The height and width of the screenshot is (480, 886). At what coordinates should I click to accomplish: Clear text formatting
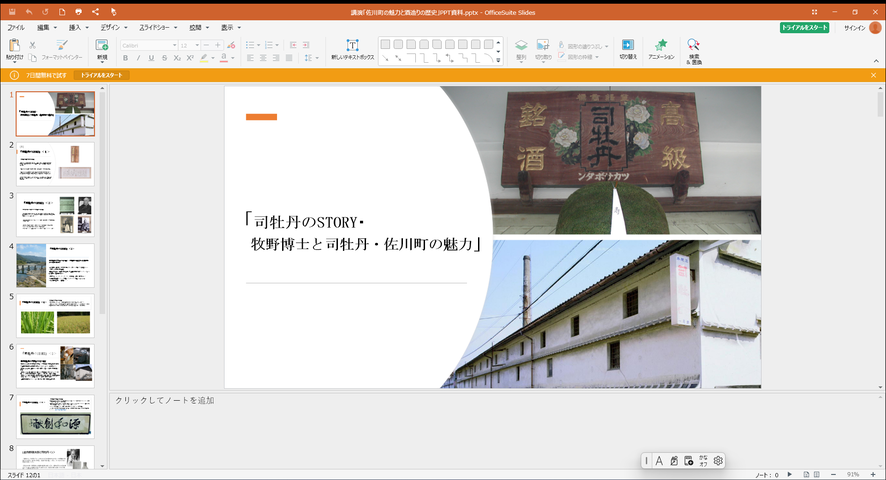point(231,45)
